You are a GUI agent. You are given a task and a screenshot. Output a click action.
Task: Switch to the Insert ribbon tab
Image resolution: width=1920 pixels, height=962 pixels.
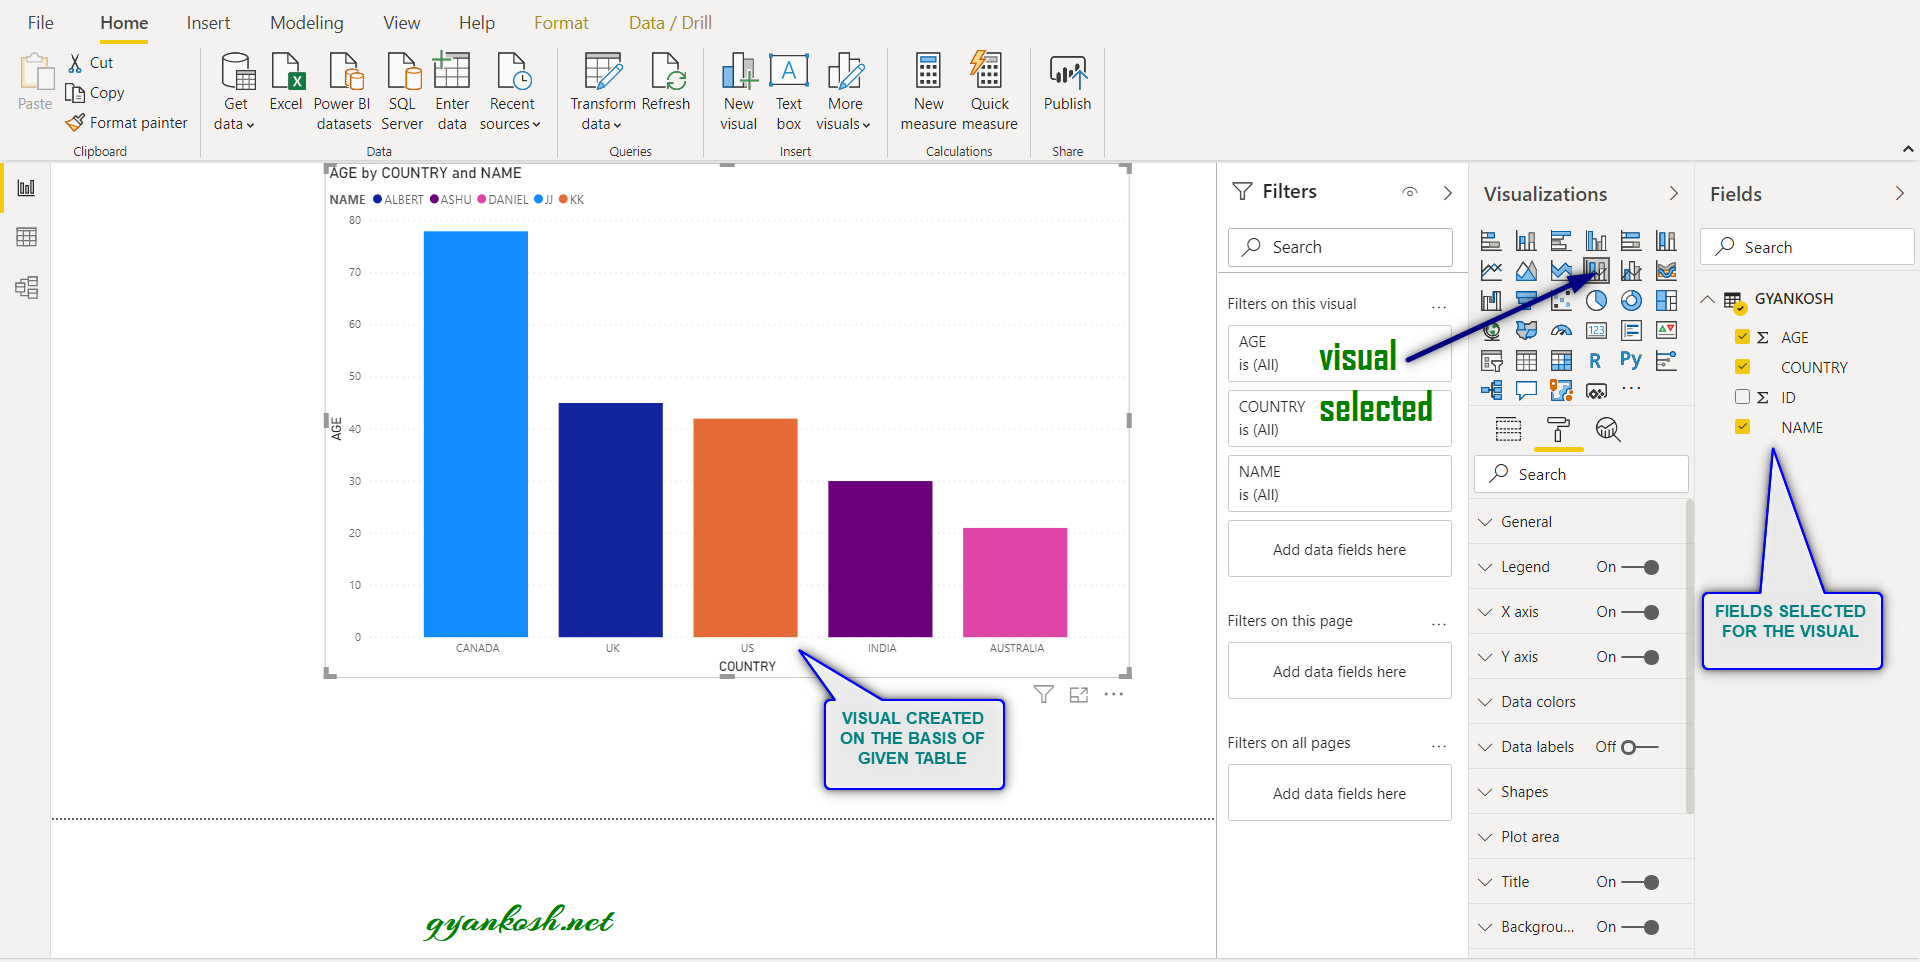pyautogui.click(x=208, y=23)
